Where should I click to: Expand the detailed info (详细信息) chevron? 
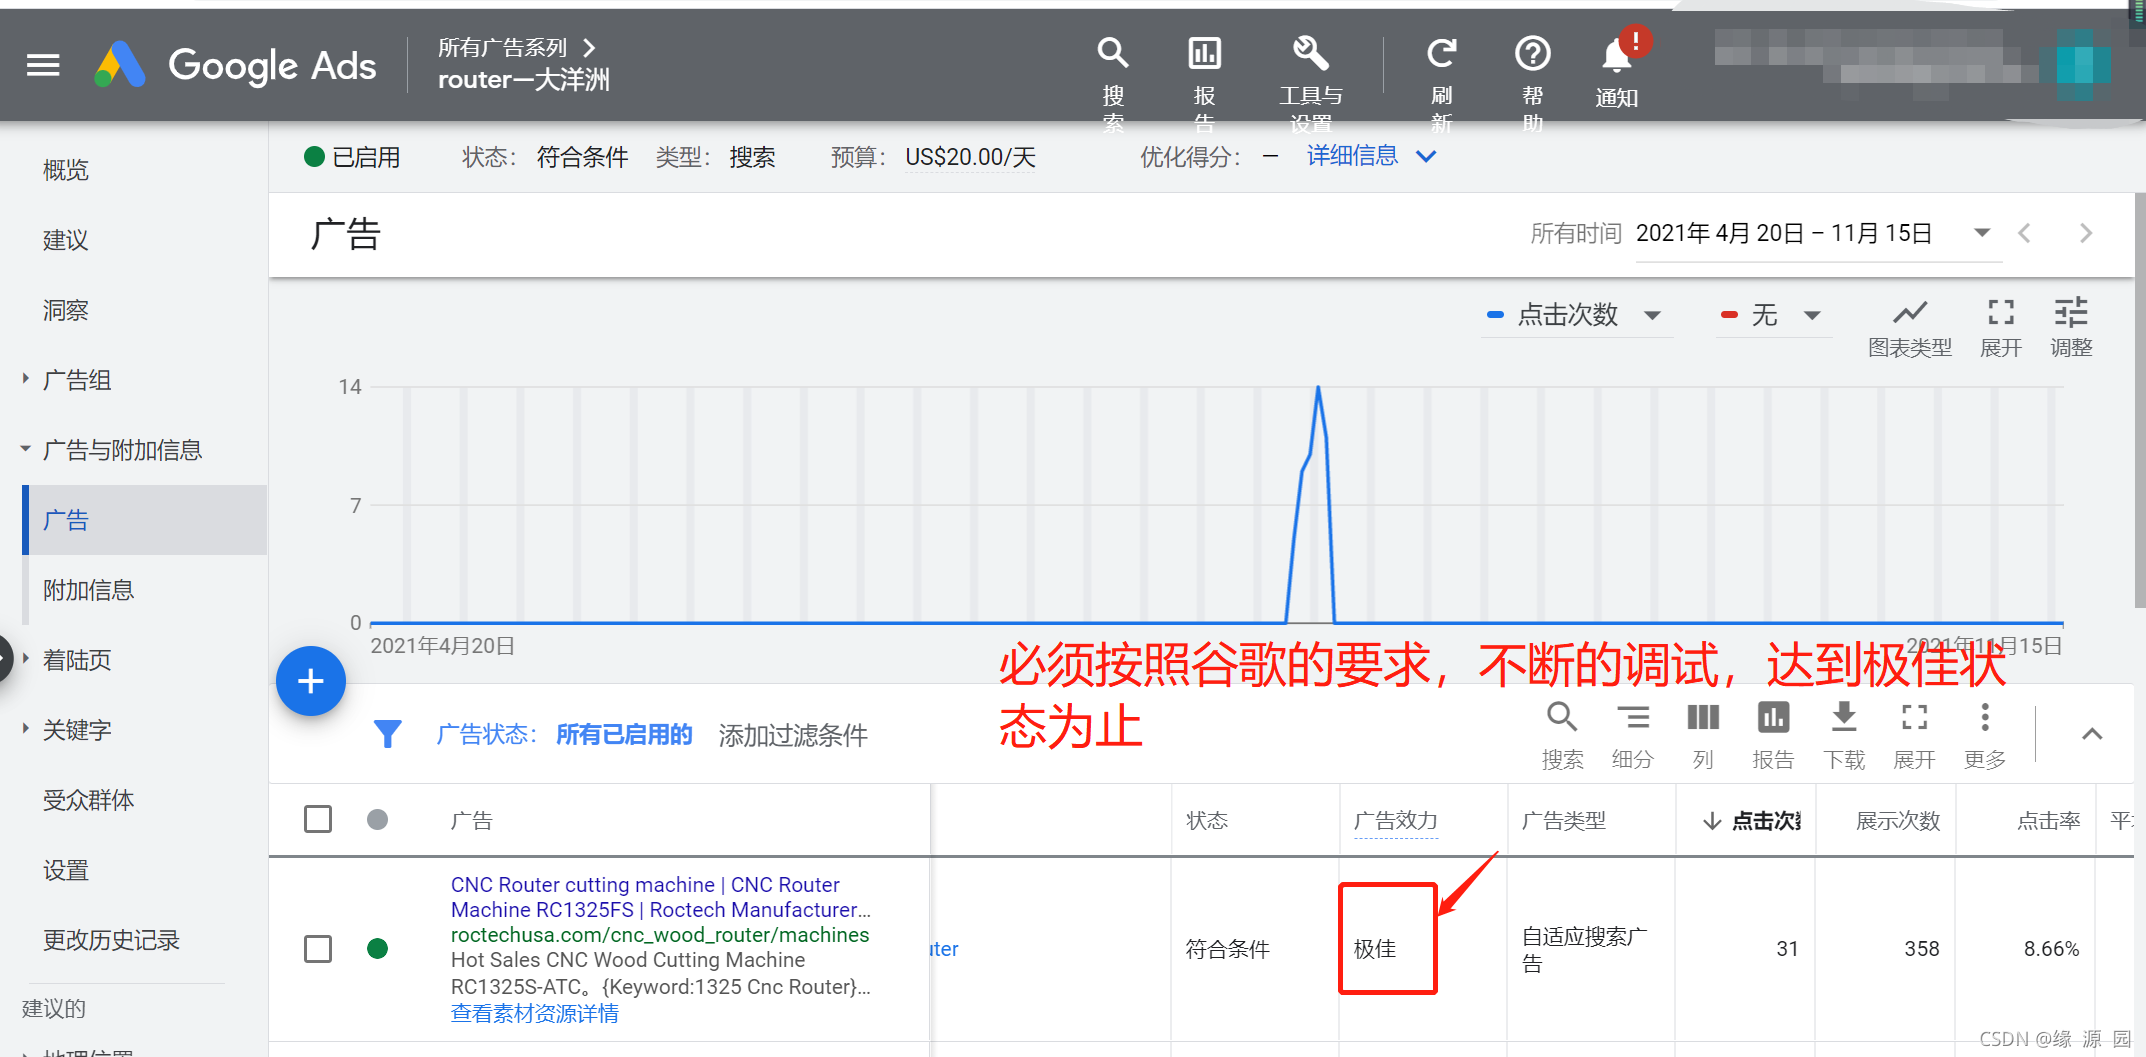point(1426,156)
